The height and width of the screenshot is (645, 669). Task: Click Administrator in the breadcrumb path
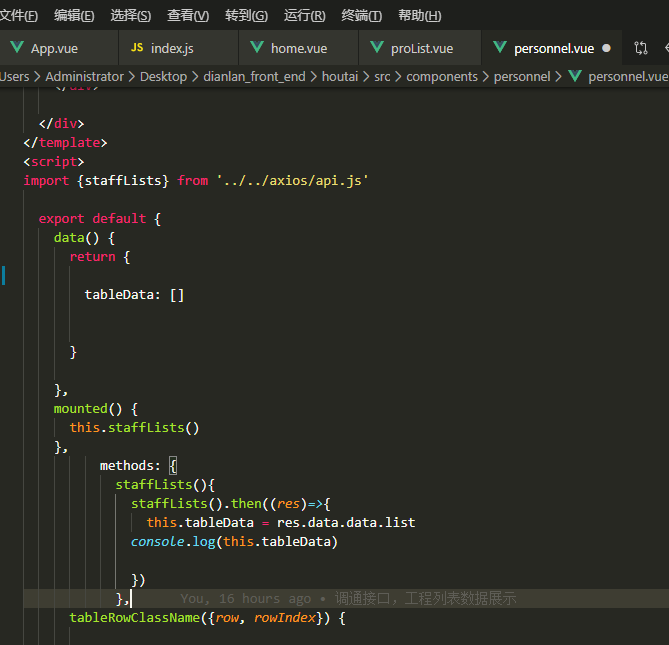point(84,77)
